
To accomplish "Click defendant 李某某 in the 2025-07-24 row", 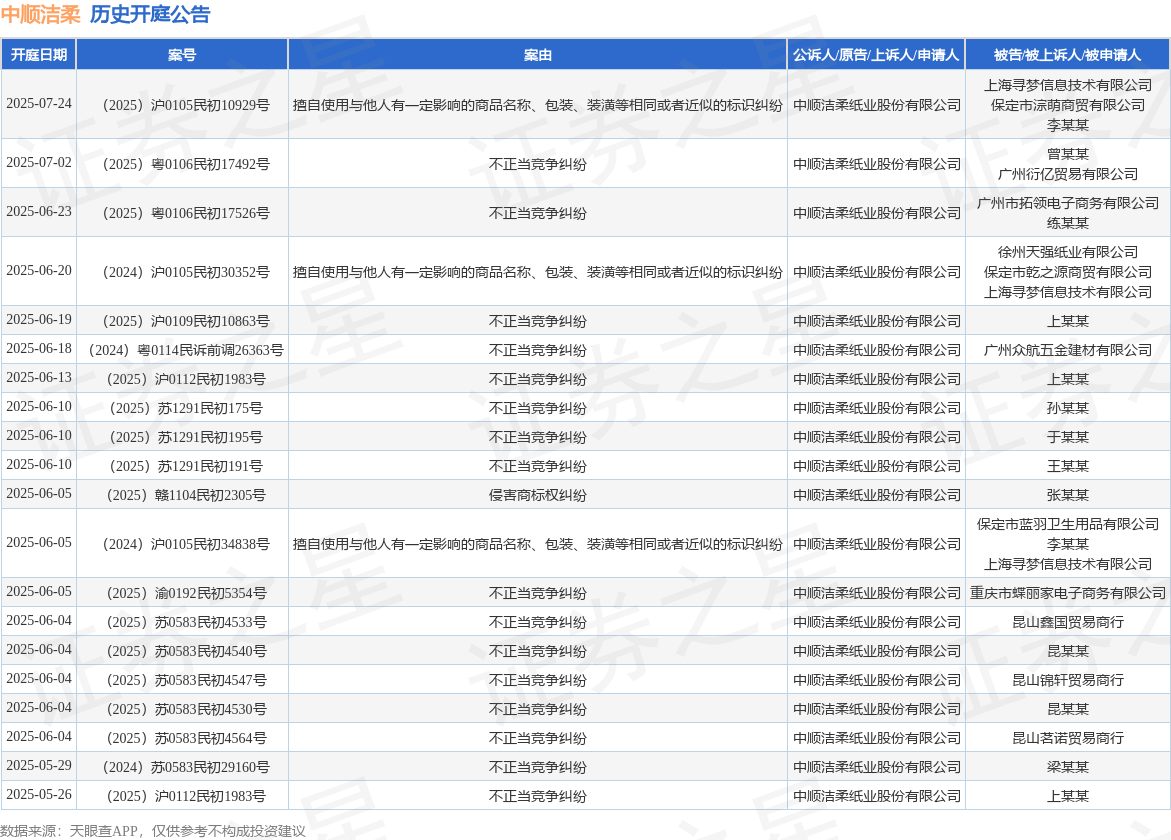I will 1067,125.
